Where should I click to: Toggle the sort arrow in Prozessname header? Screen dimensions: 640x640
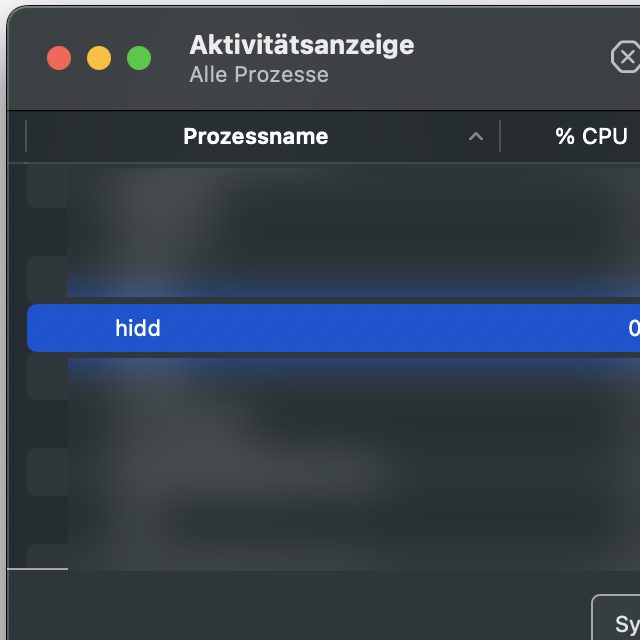pos(476,137)
